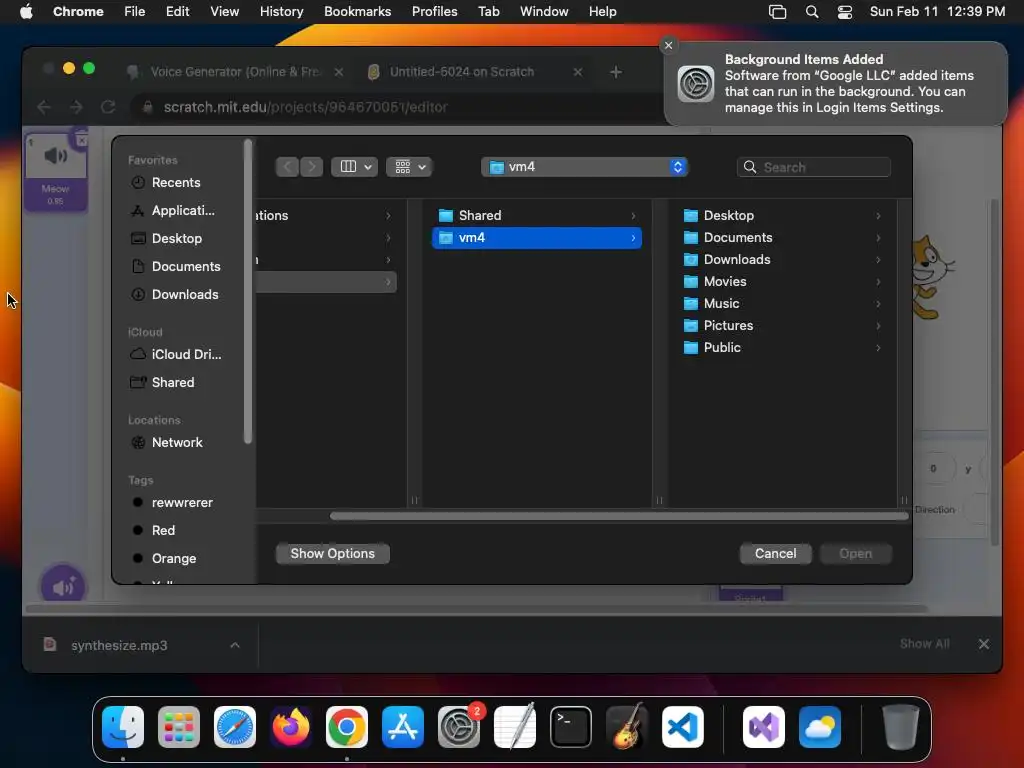
Task: Click the Search field in the file dialog
Action: [x=814, y=167]
